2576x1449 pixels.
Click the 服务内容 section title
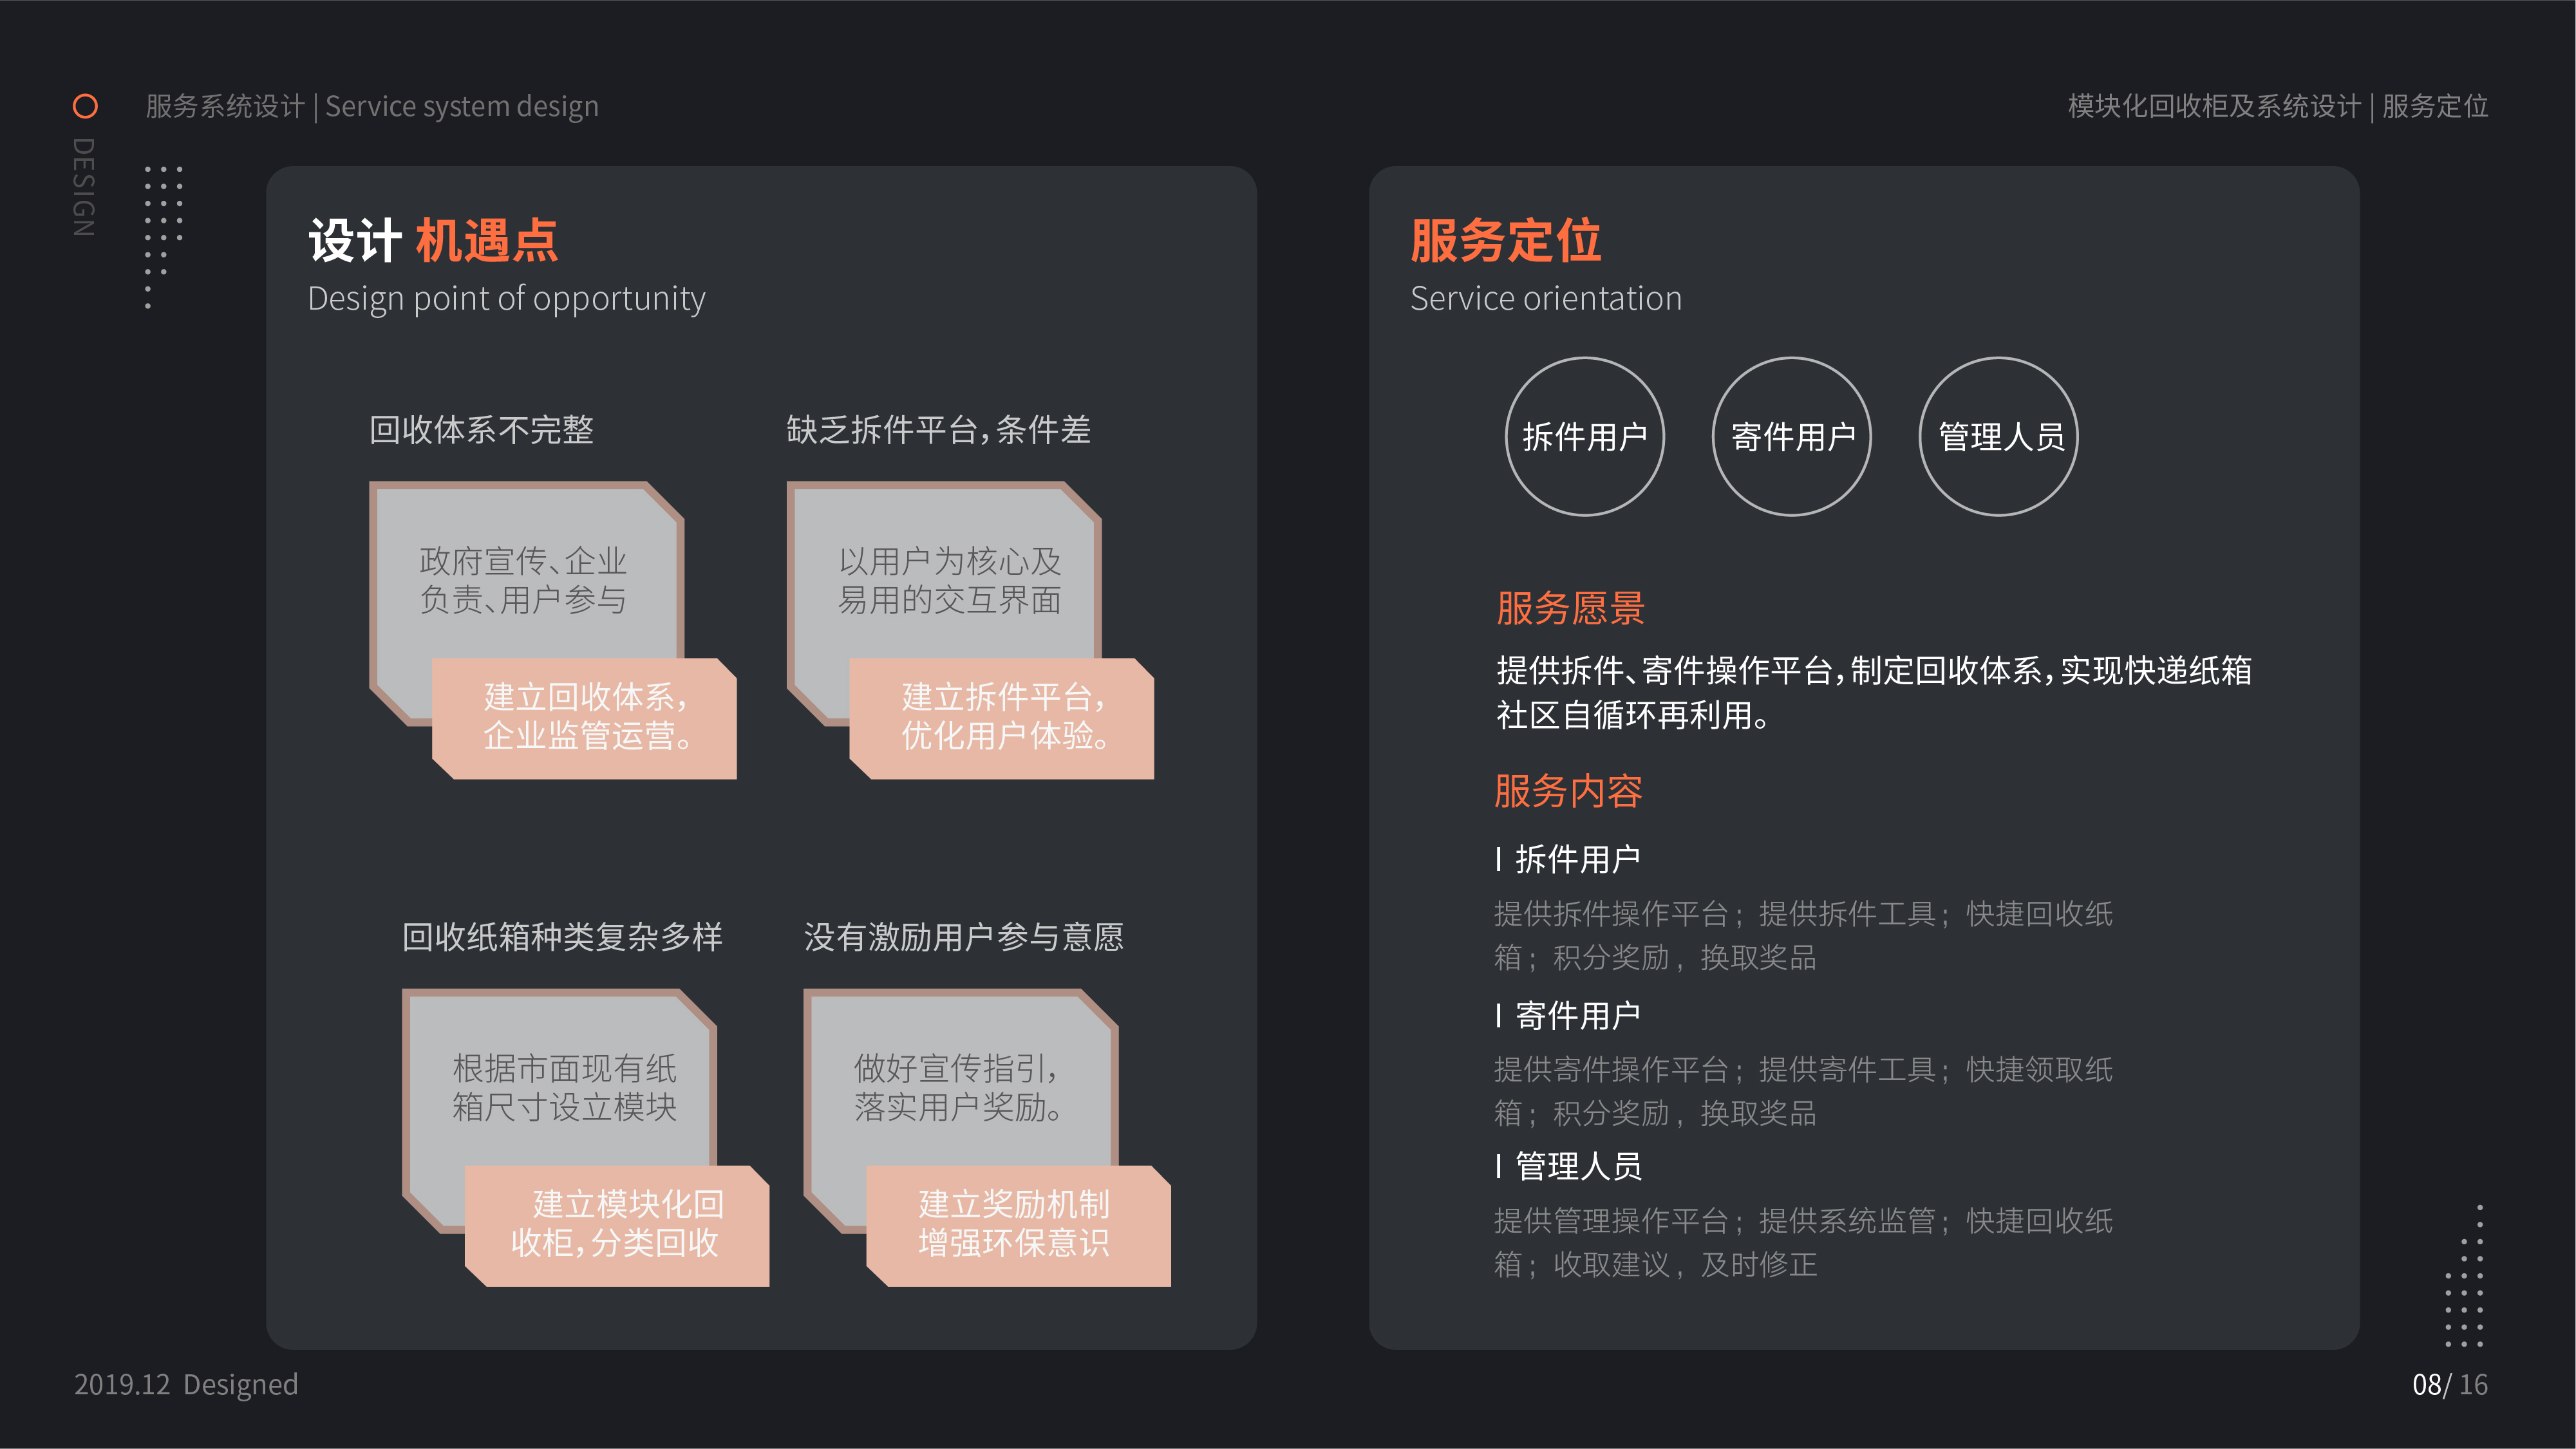1568,791
